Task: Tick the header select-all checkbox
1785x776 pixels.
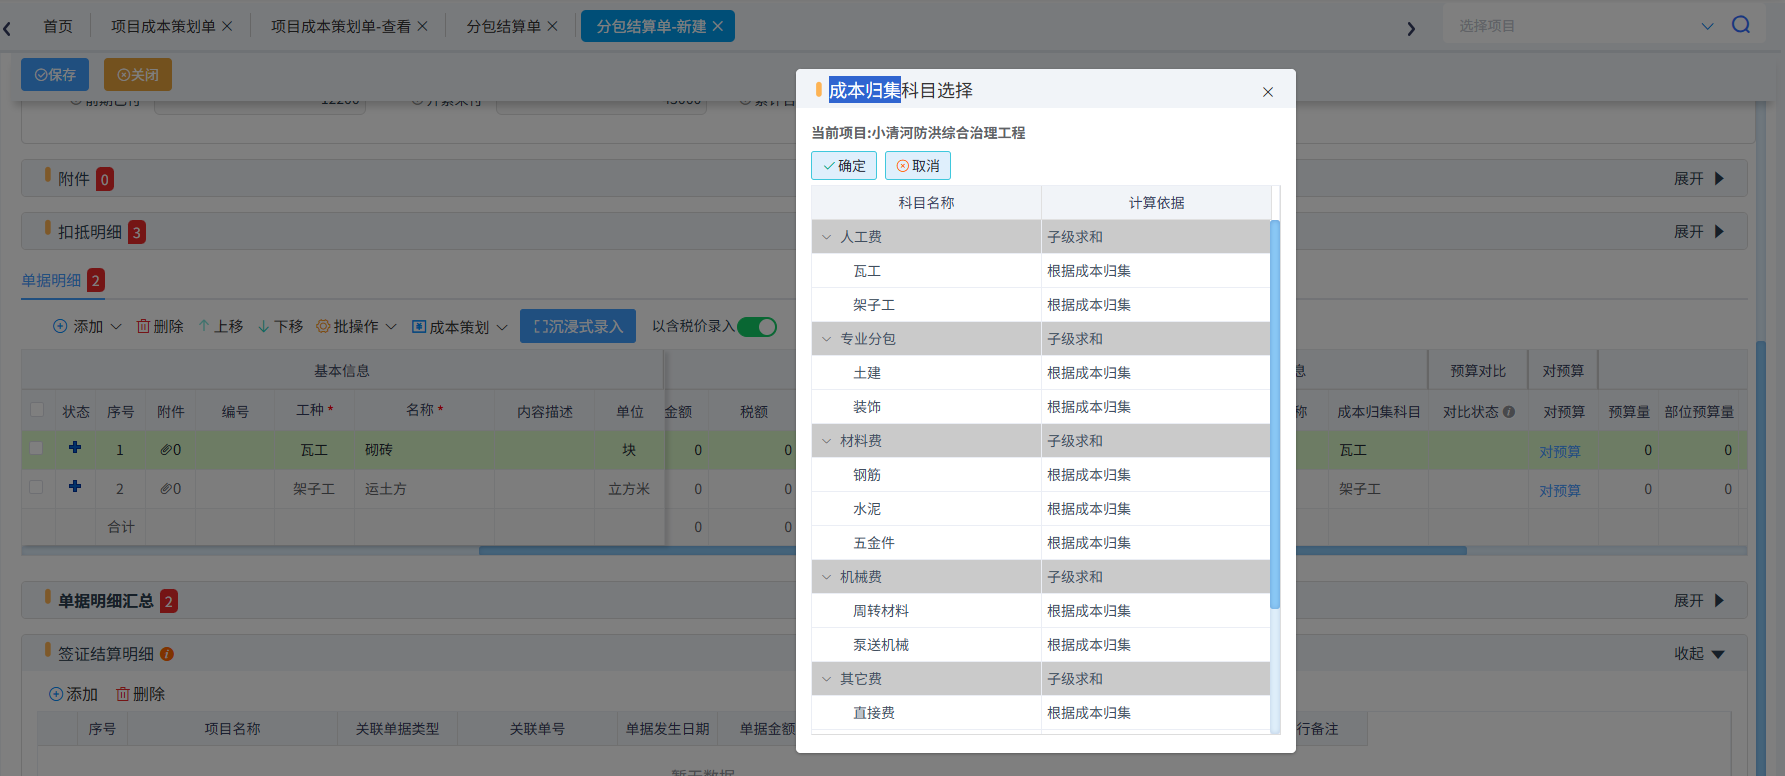Action: tap(37, 409)
